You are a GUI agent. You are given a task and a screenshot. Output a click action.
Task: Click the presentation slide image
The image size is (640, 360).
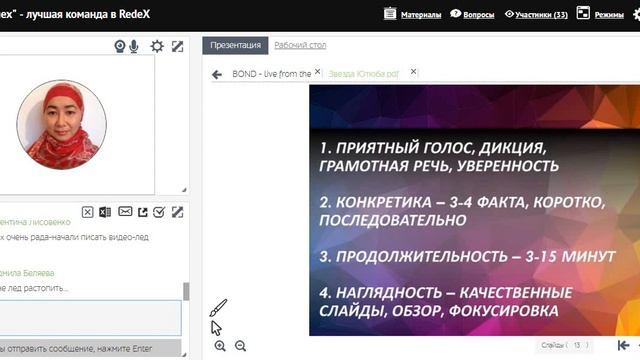(474, 210)
